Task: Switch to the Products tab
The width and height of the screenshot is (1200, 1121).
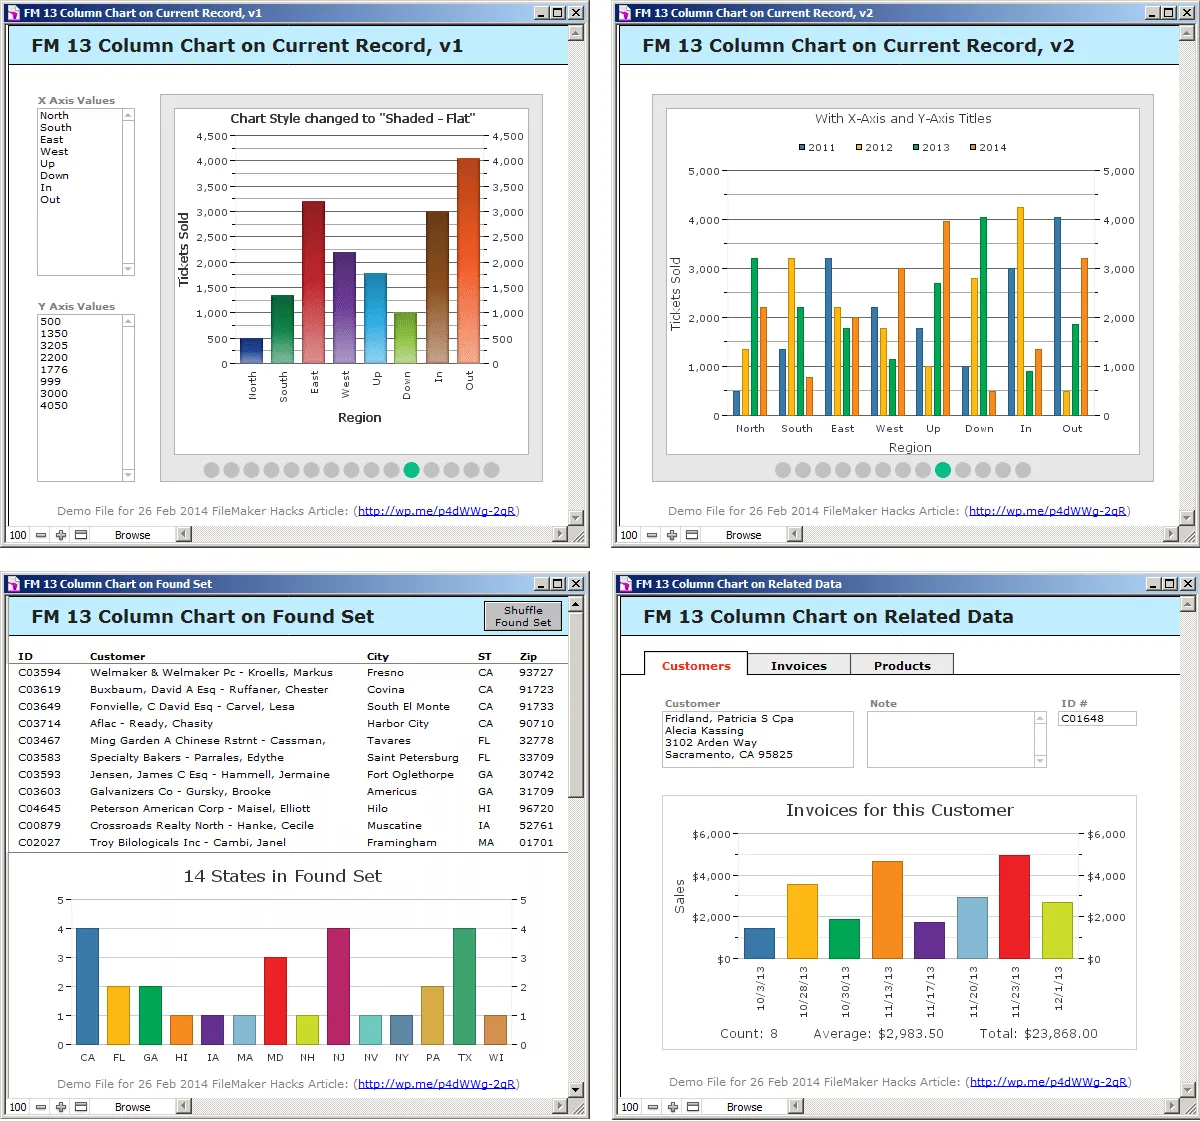Action: pos(902,665)
